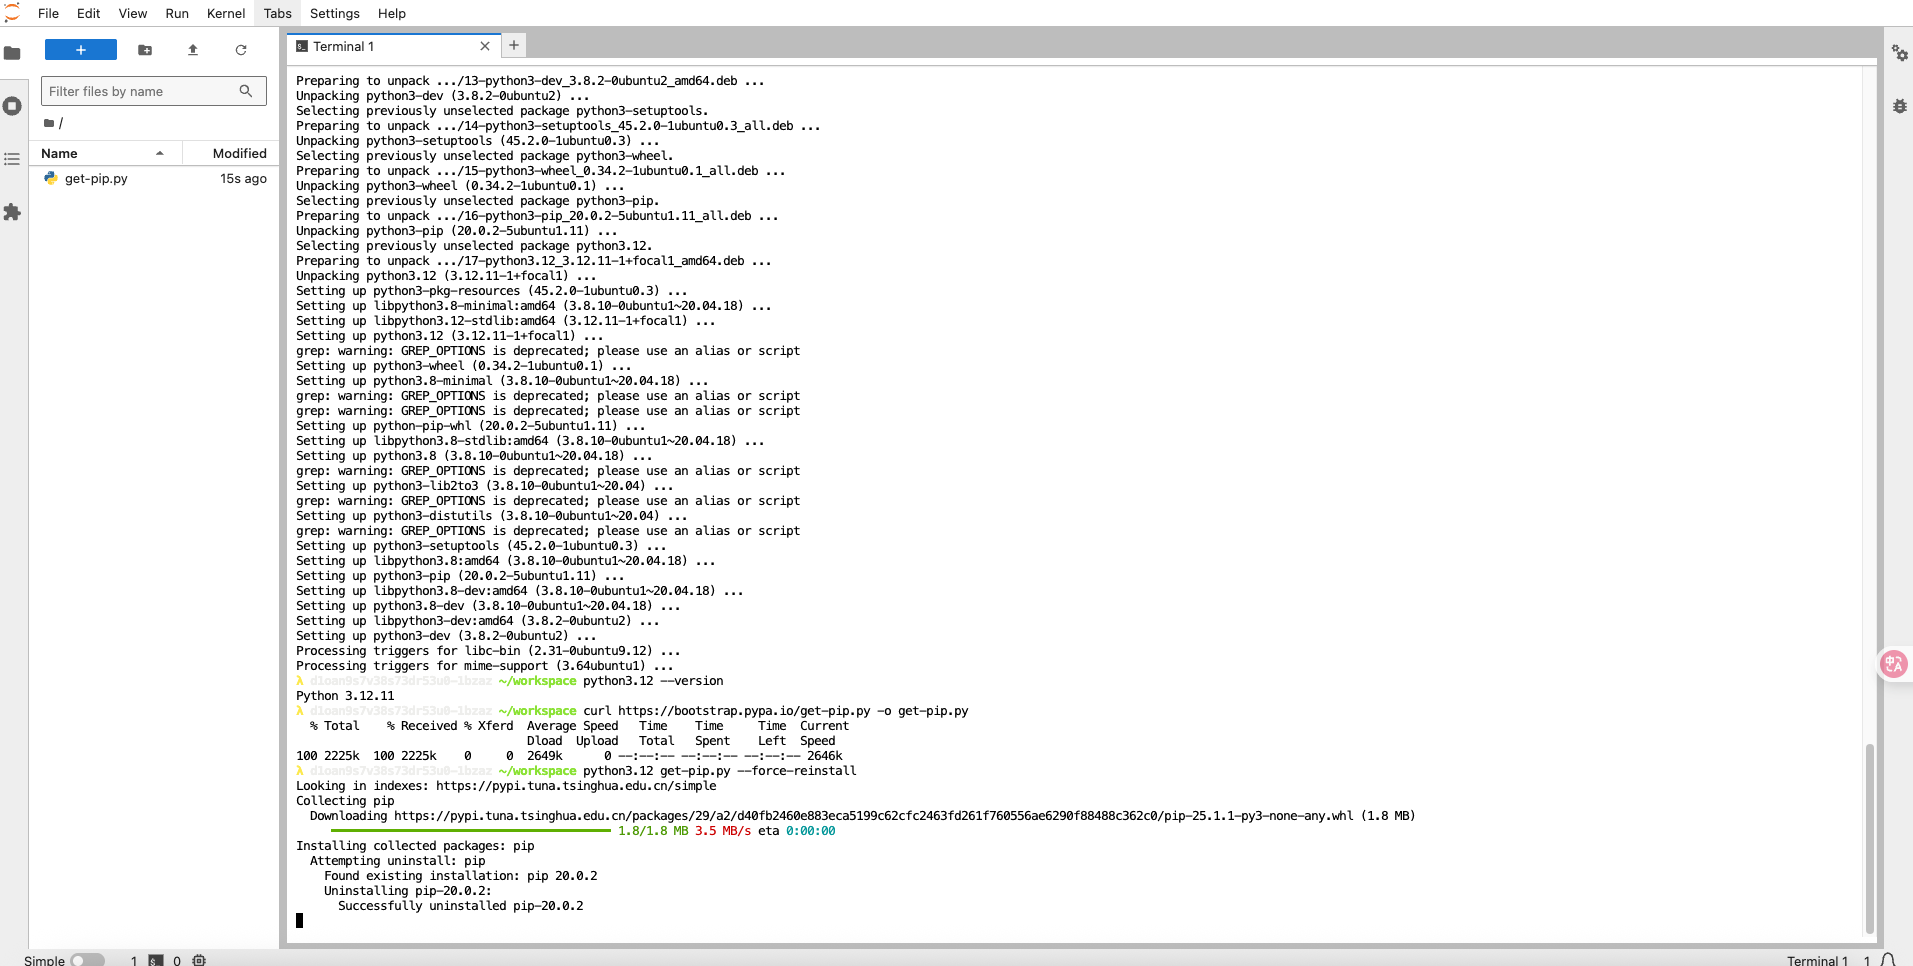Open the Tabs menu
Viewport: 1913px width, 966px height.
[x=278, y=13]
